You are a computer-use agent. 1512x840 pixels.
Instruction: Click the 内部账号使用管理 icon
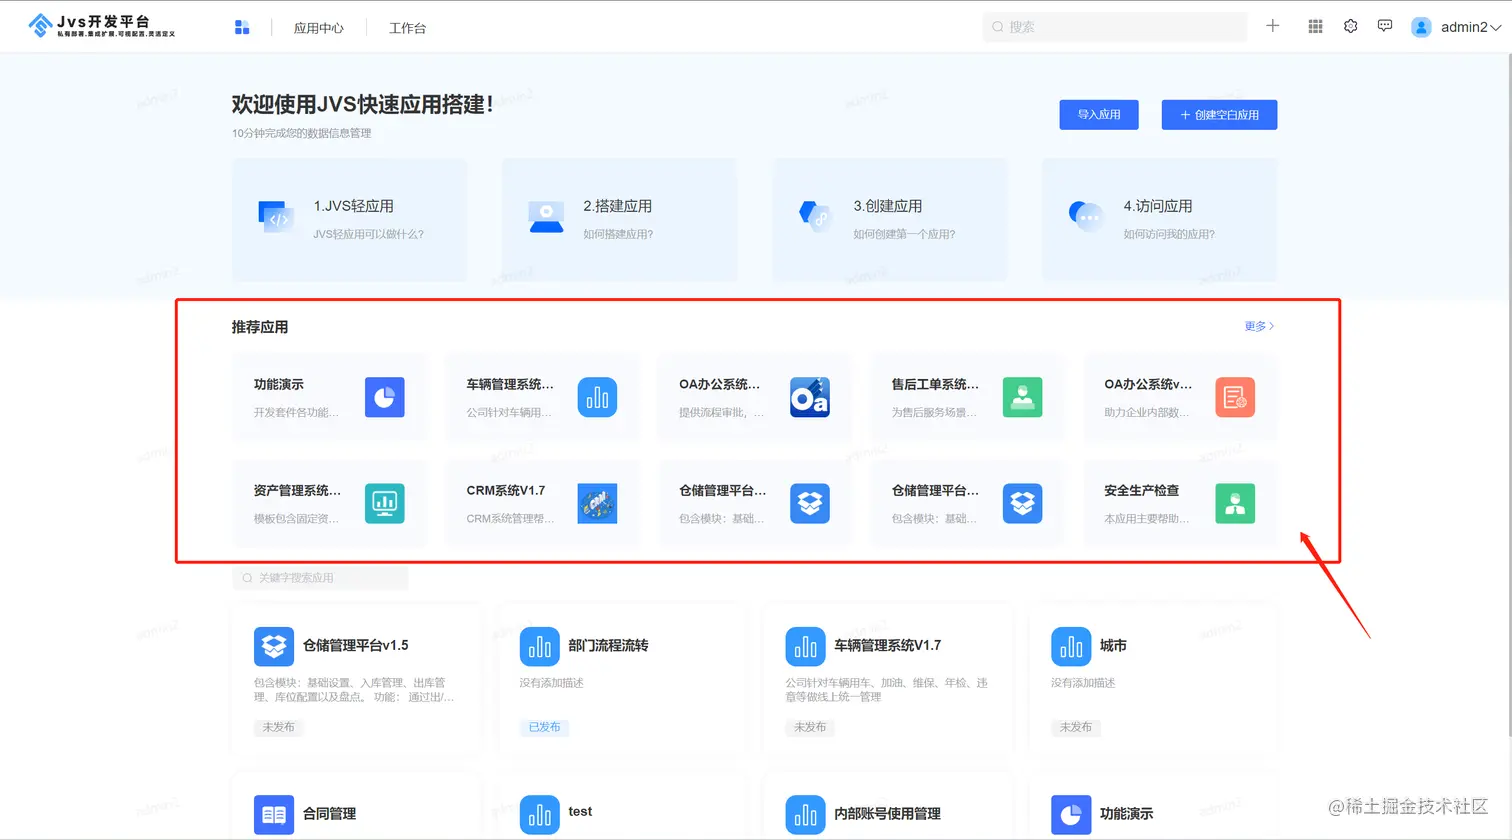pos(806,815)
